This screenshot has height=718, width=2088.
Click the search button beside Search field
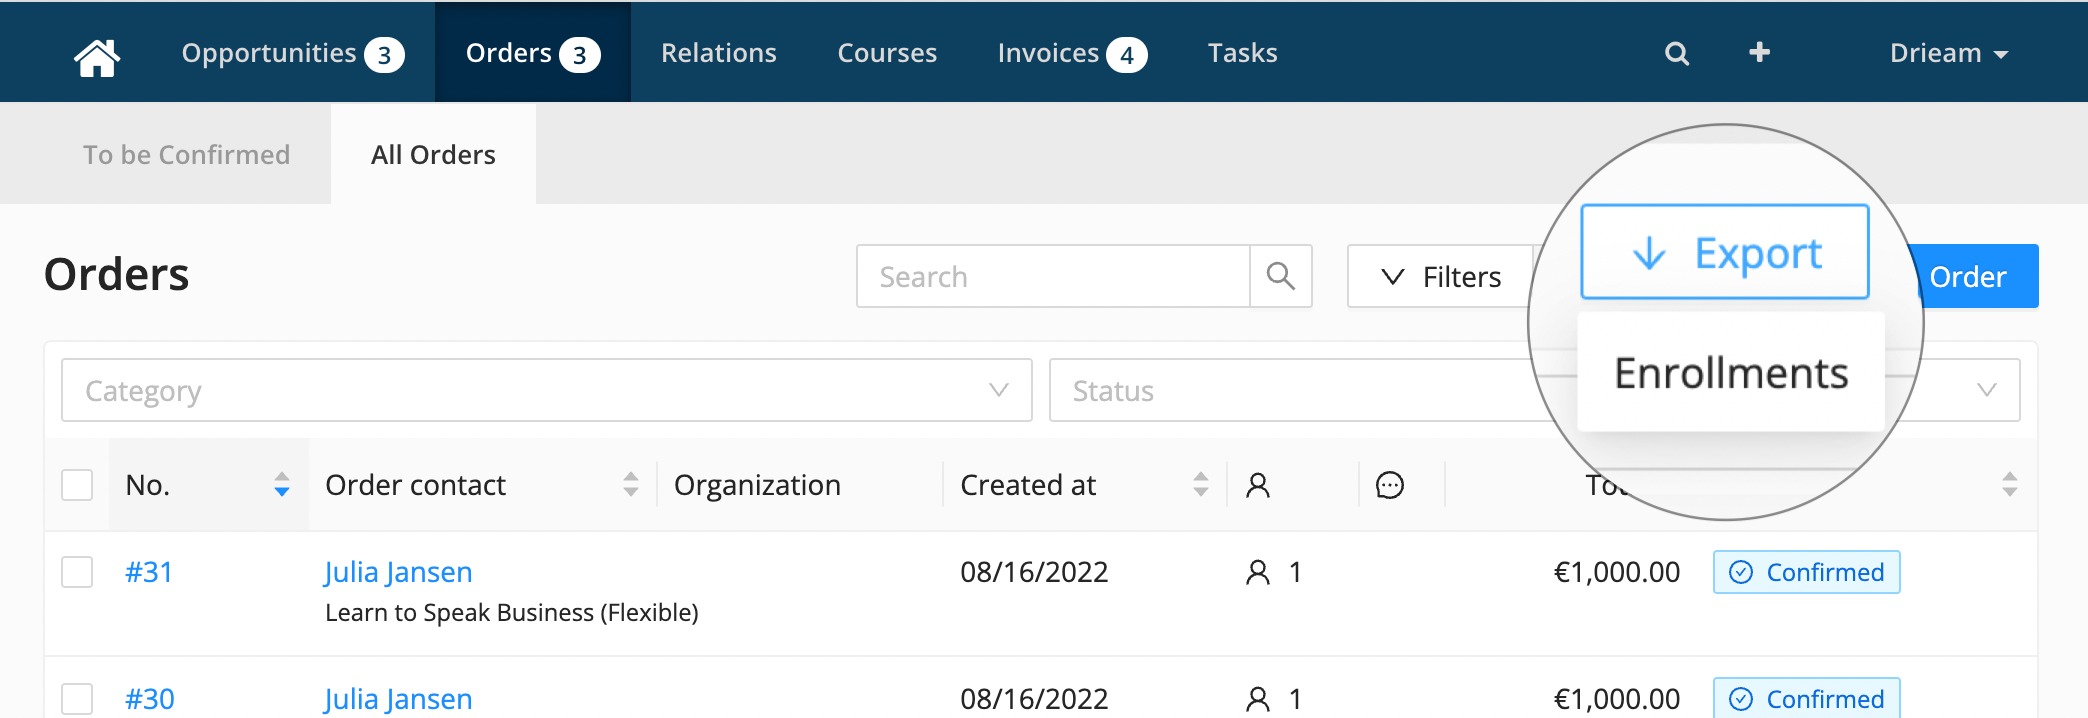[x=1280, y=276]
